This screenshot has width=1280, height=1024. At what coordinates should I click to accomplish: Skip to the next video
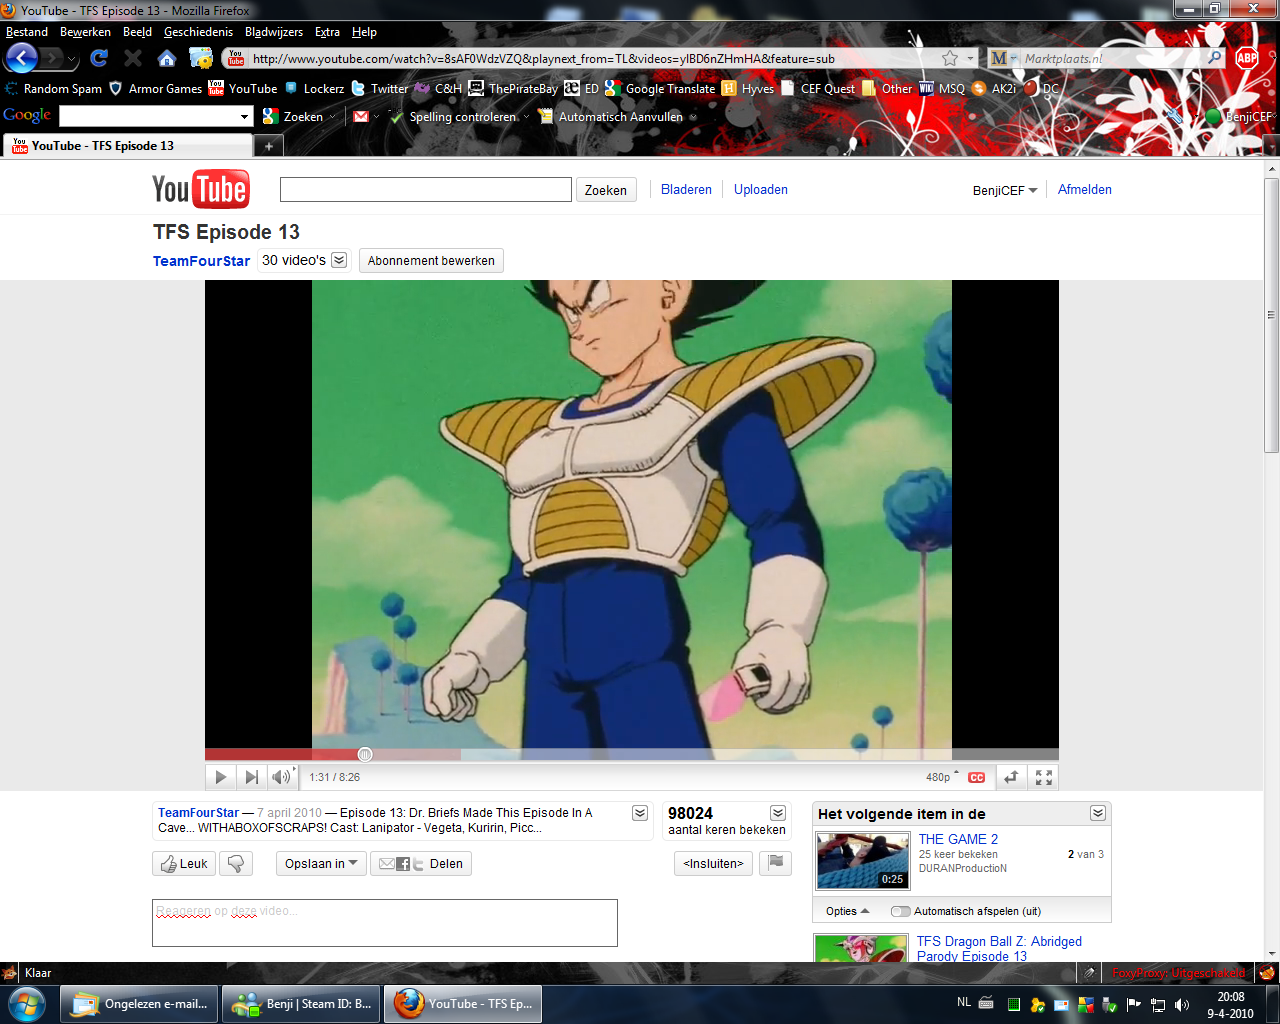click(x=250, y=777)
